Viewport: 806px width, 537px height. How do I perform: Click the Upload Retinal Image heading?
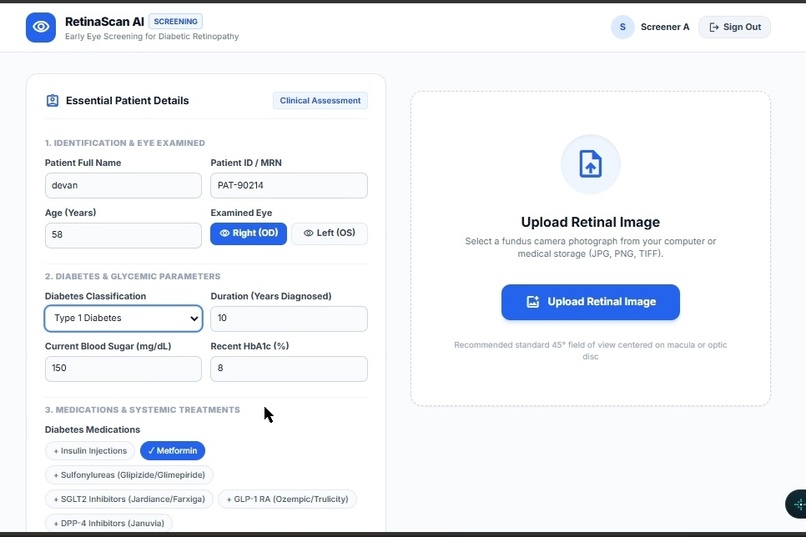click(590, 222)
